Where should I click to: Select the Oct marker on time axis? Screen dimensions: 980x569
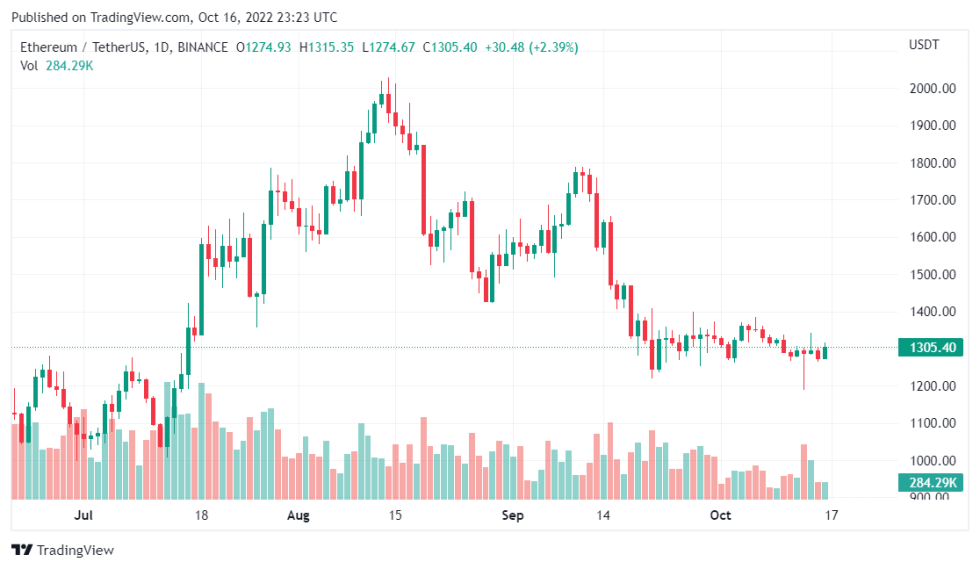click(x=720, y=516)
